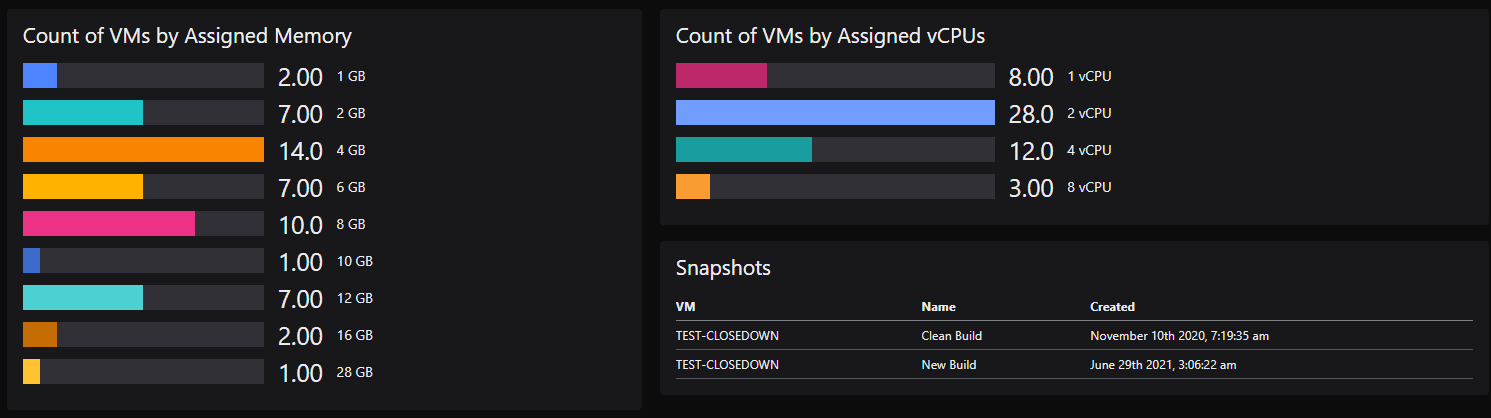Select the Clean Build snapshot row
Viewport: 1491px width, 418px height.
[x=1074, y=336]
